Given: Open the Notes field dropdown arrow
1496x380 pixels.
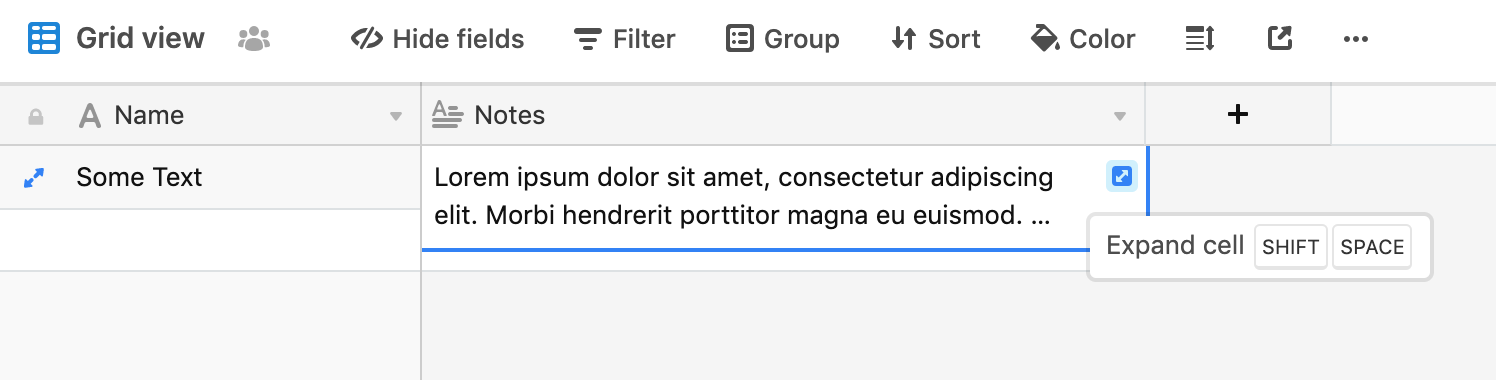Looking at the screenshot, I should click(x=1120, y=117).
